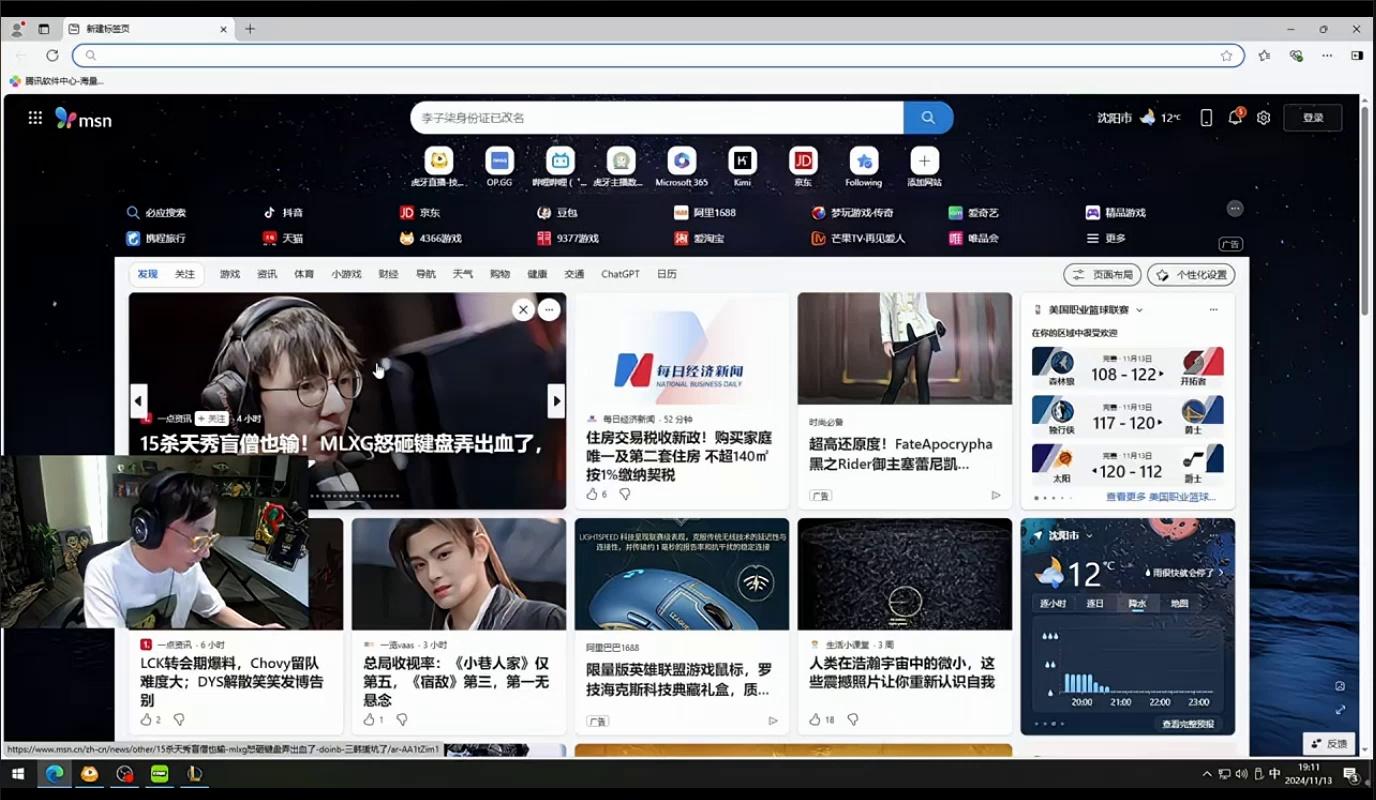Click the 反馈 feedback button

1329,744
